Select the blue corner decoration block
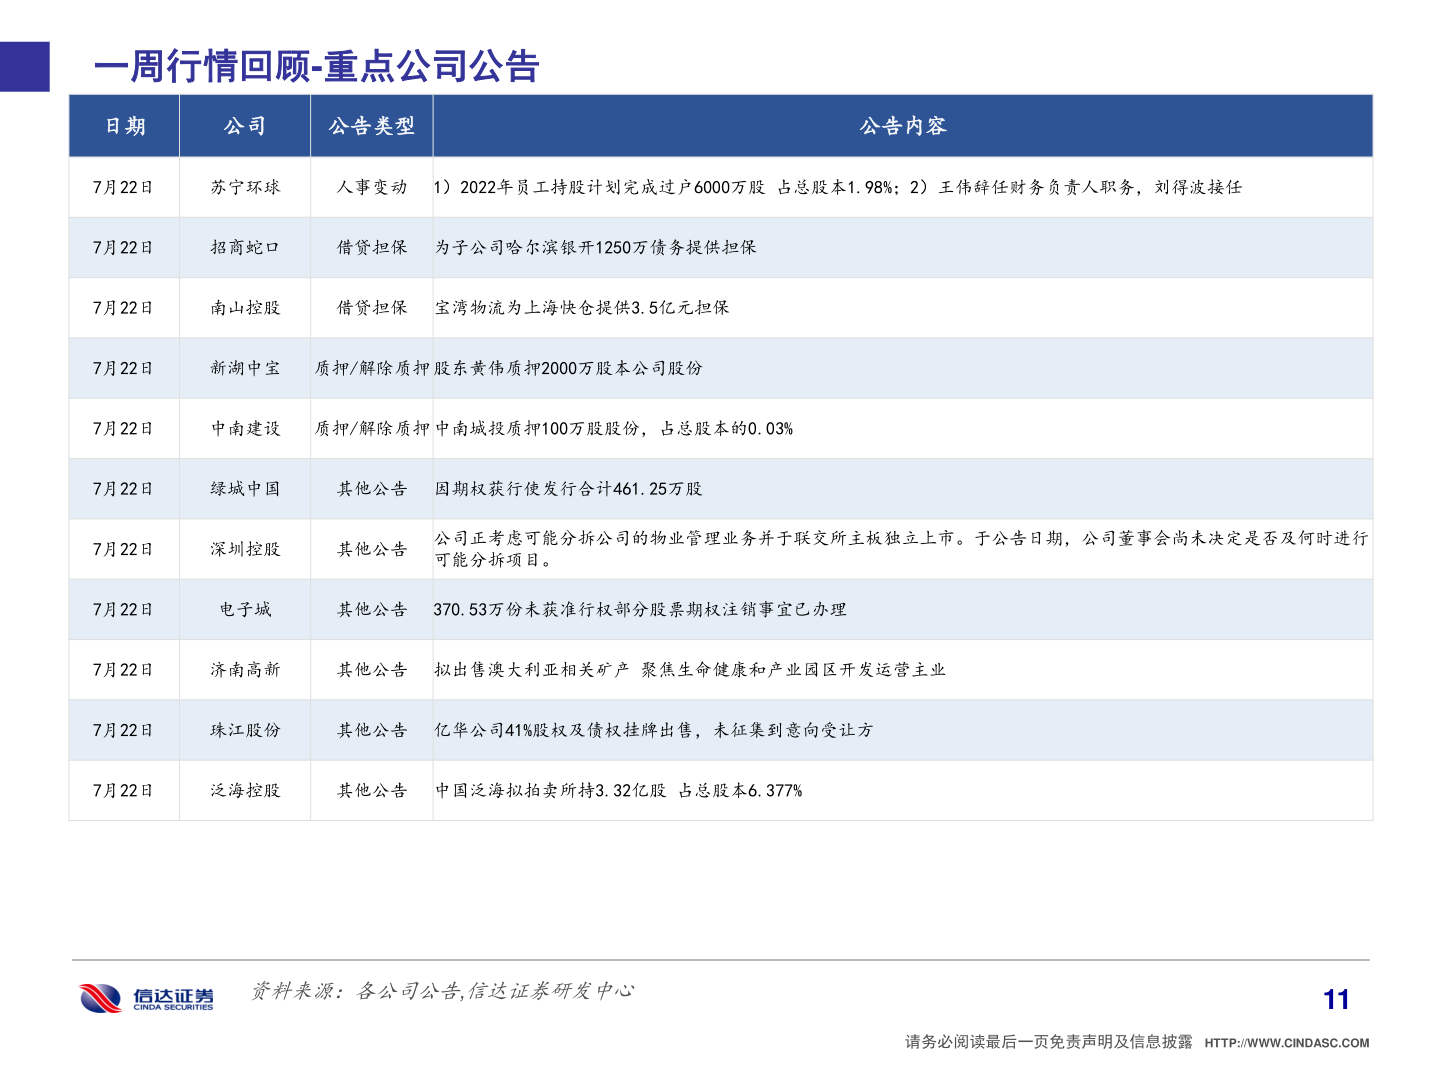This screenshot has width=1440, height=1080. (24, 67)
